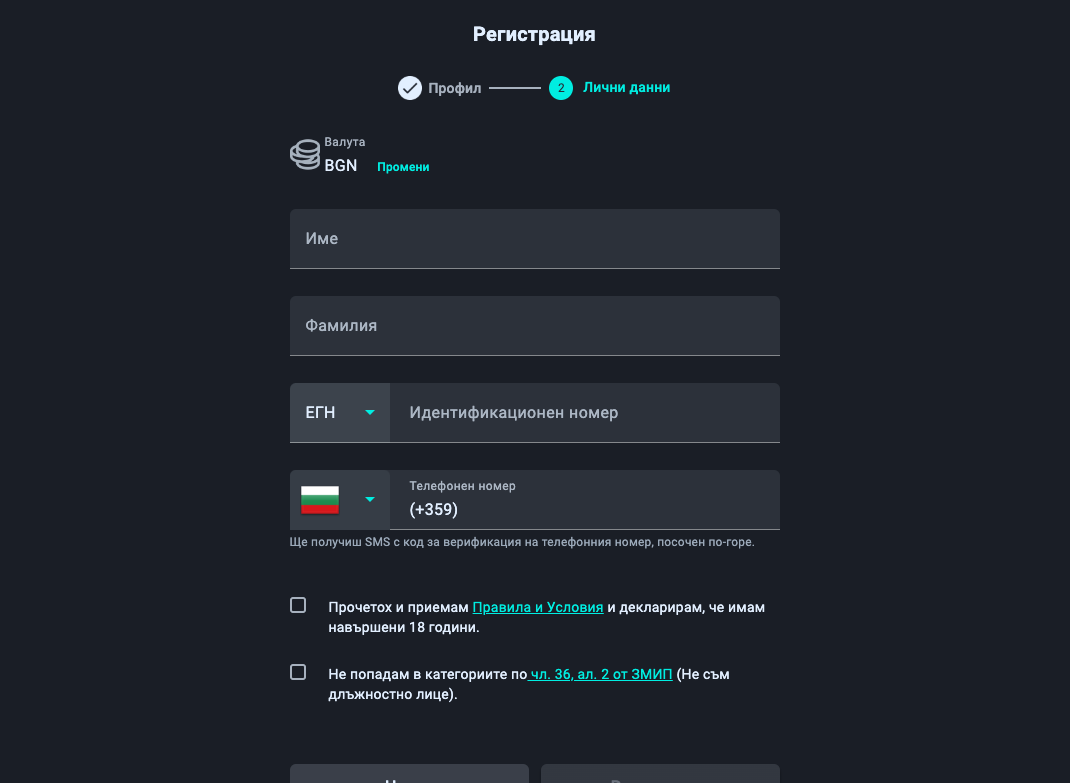The image size is (1070, 783).
Task: Check the ЗМИП declaration checkbox
Action: point(298,672)
